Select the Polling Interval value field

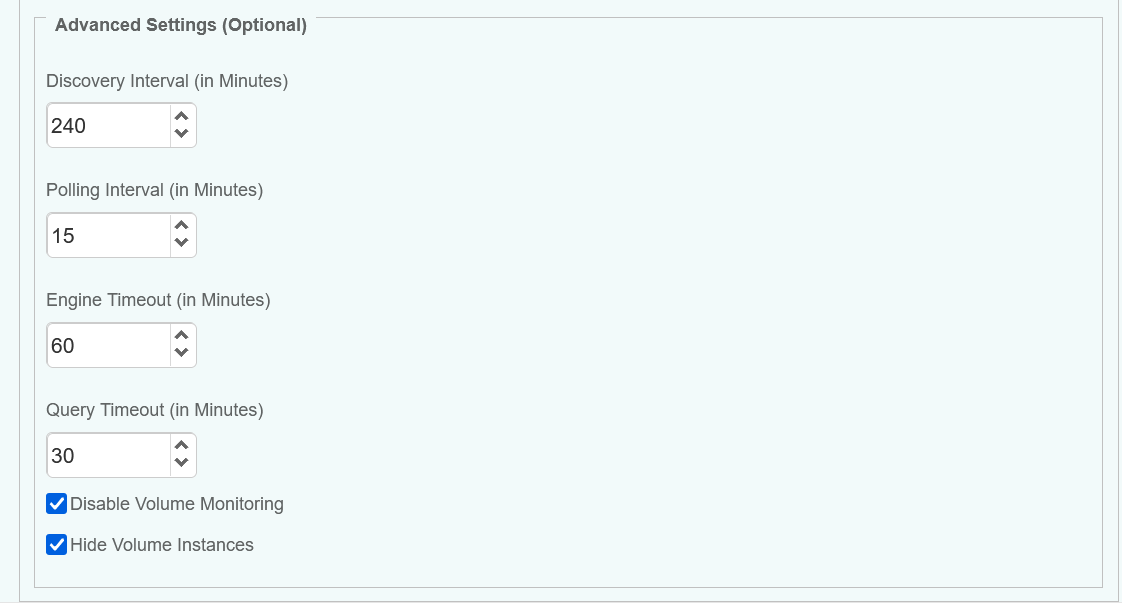pyautogui.click(x=108, y=235)
